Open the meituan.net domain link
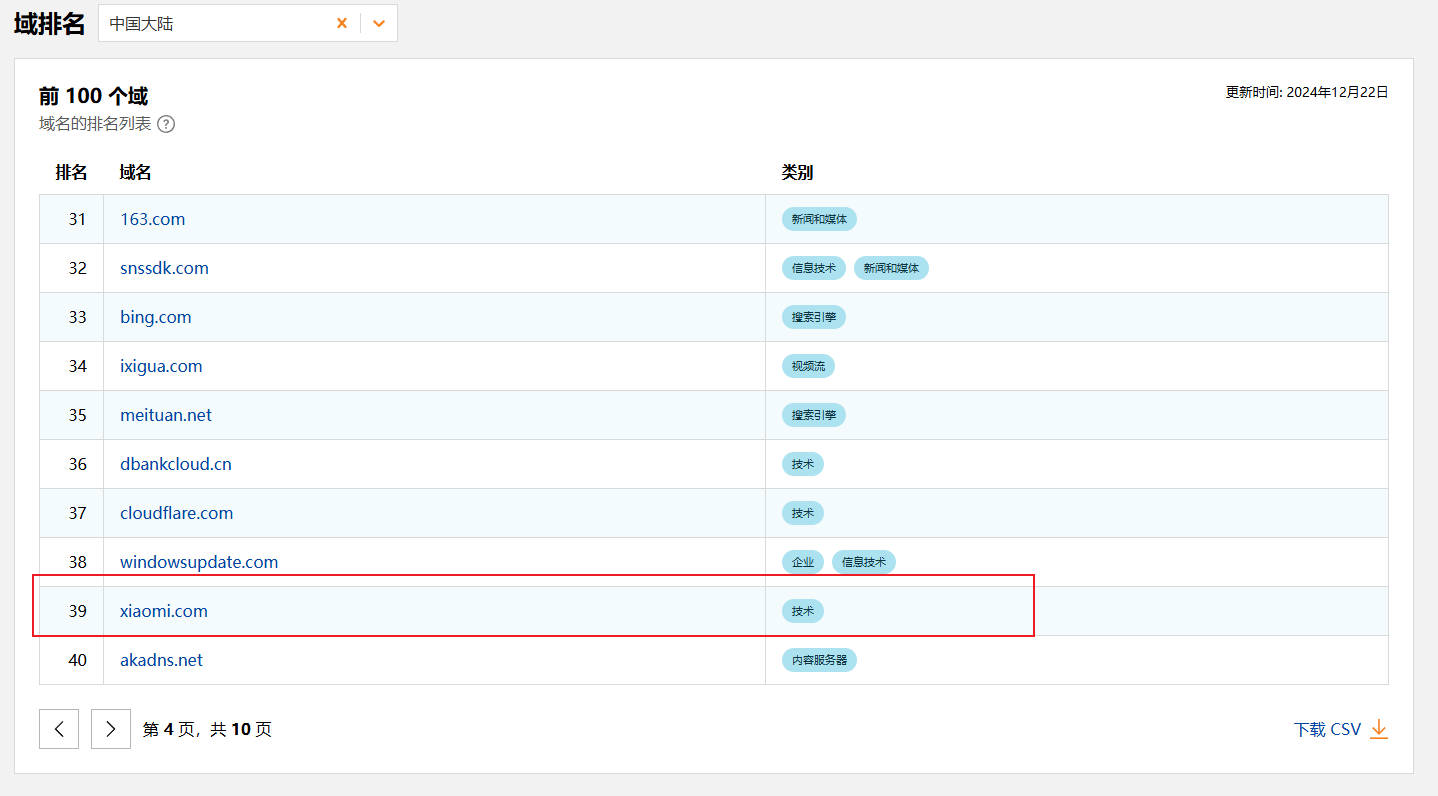The image size is (1438, 796). 166,415
